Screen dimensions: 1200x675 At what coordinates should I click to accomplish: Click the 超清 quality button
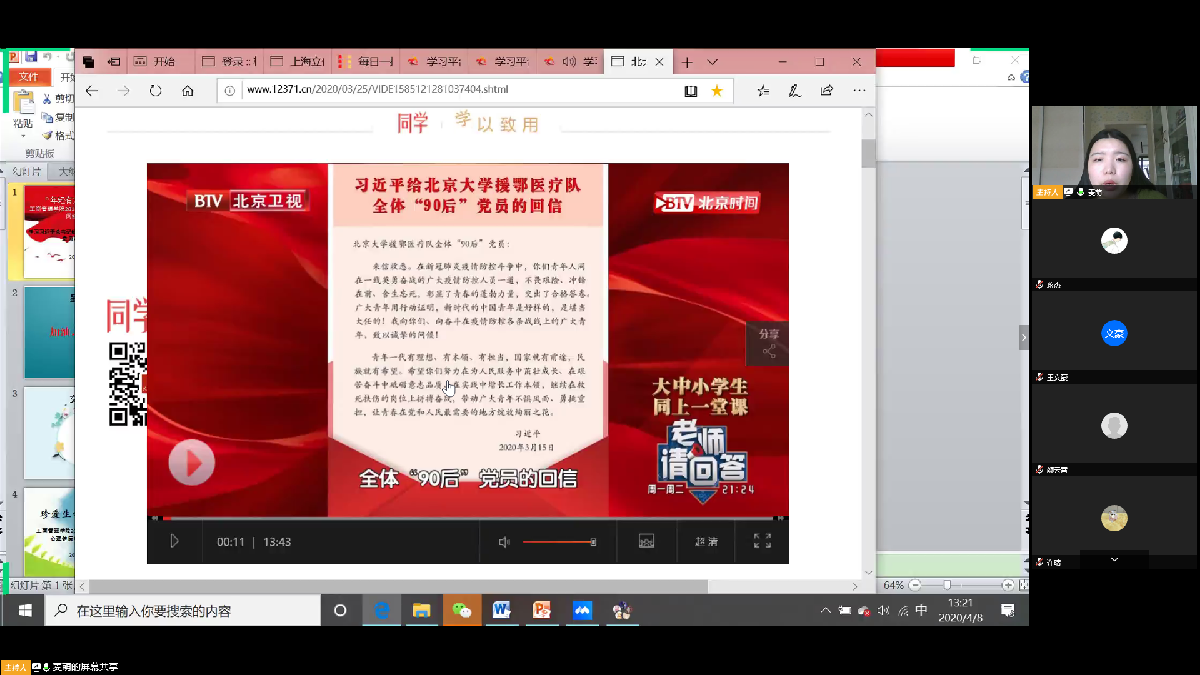(x=706, y=542)
